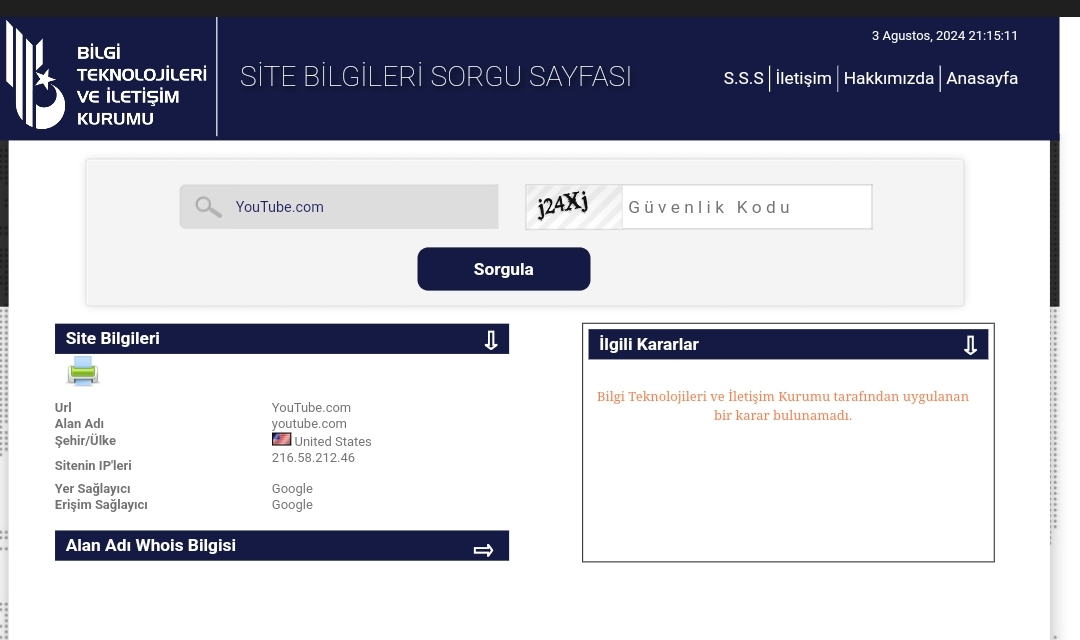Screen dimensions: 1080x640
Task: Focus the Güvenlik Kodu input field
Action: click(x=747, y=207)
